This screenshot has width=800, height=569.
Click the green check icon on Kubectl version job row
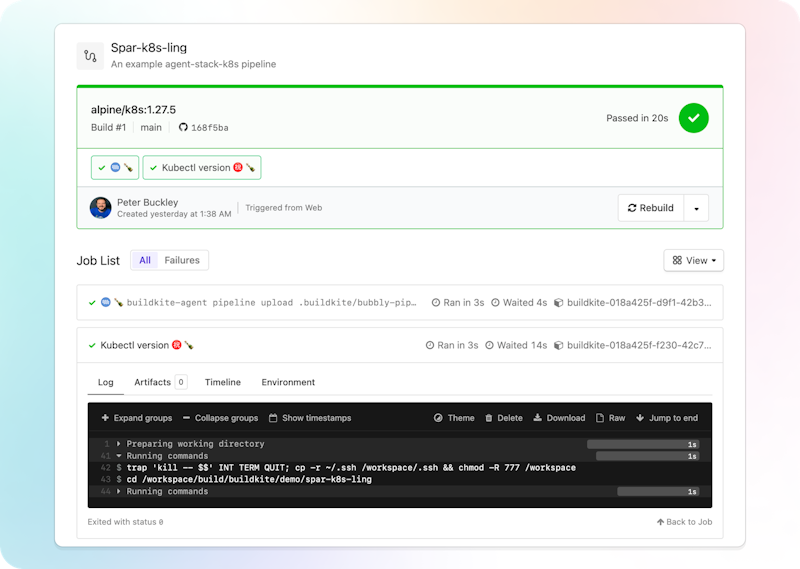point(92,345)
